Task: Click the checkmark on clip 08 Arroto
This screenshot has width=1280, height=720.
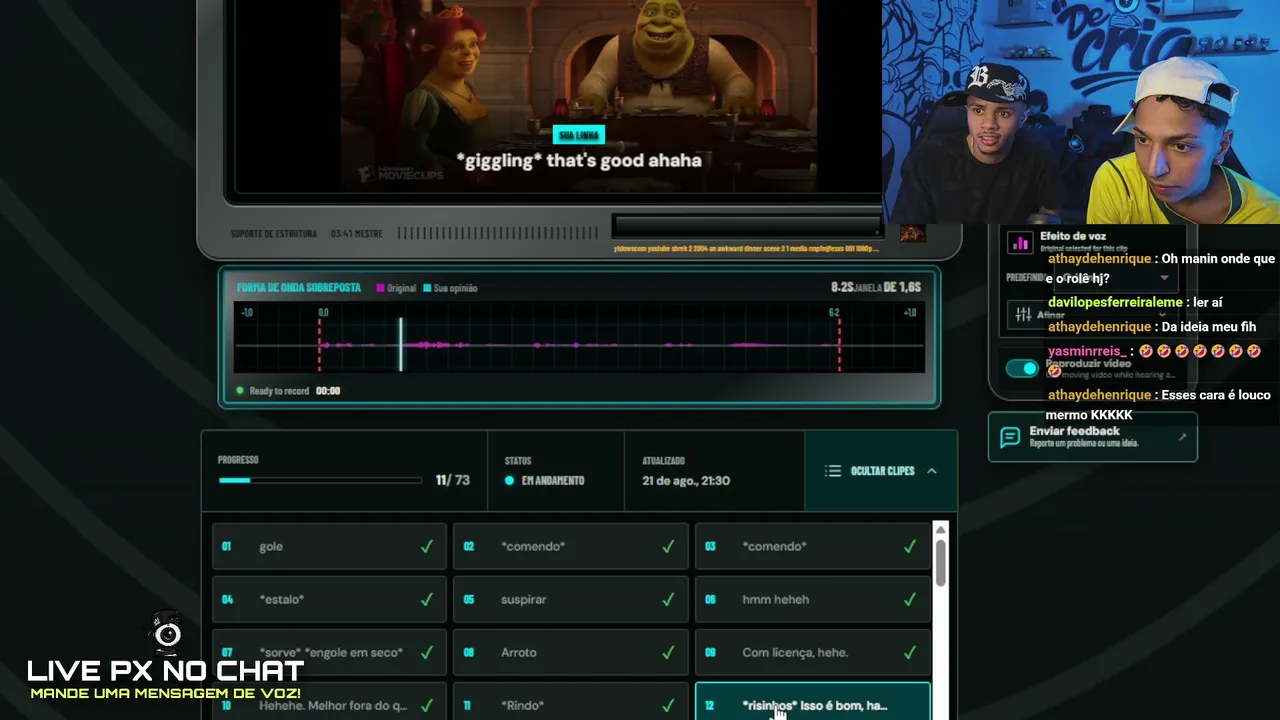Action: [x=668, y=653]
